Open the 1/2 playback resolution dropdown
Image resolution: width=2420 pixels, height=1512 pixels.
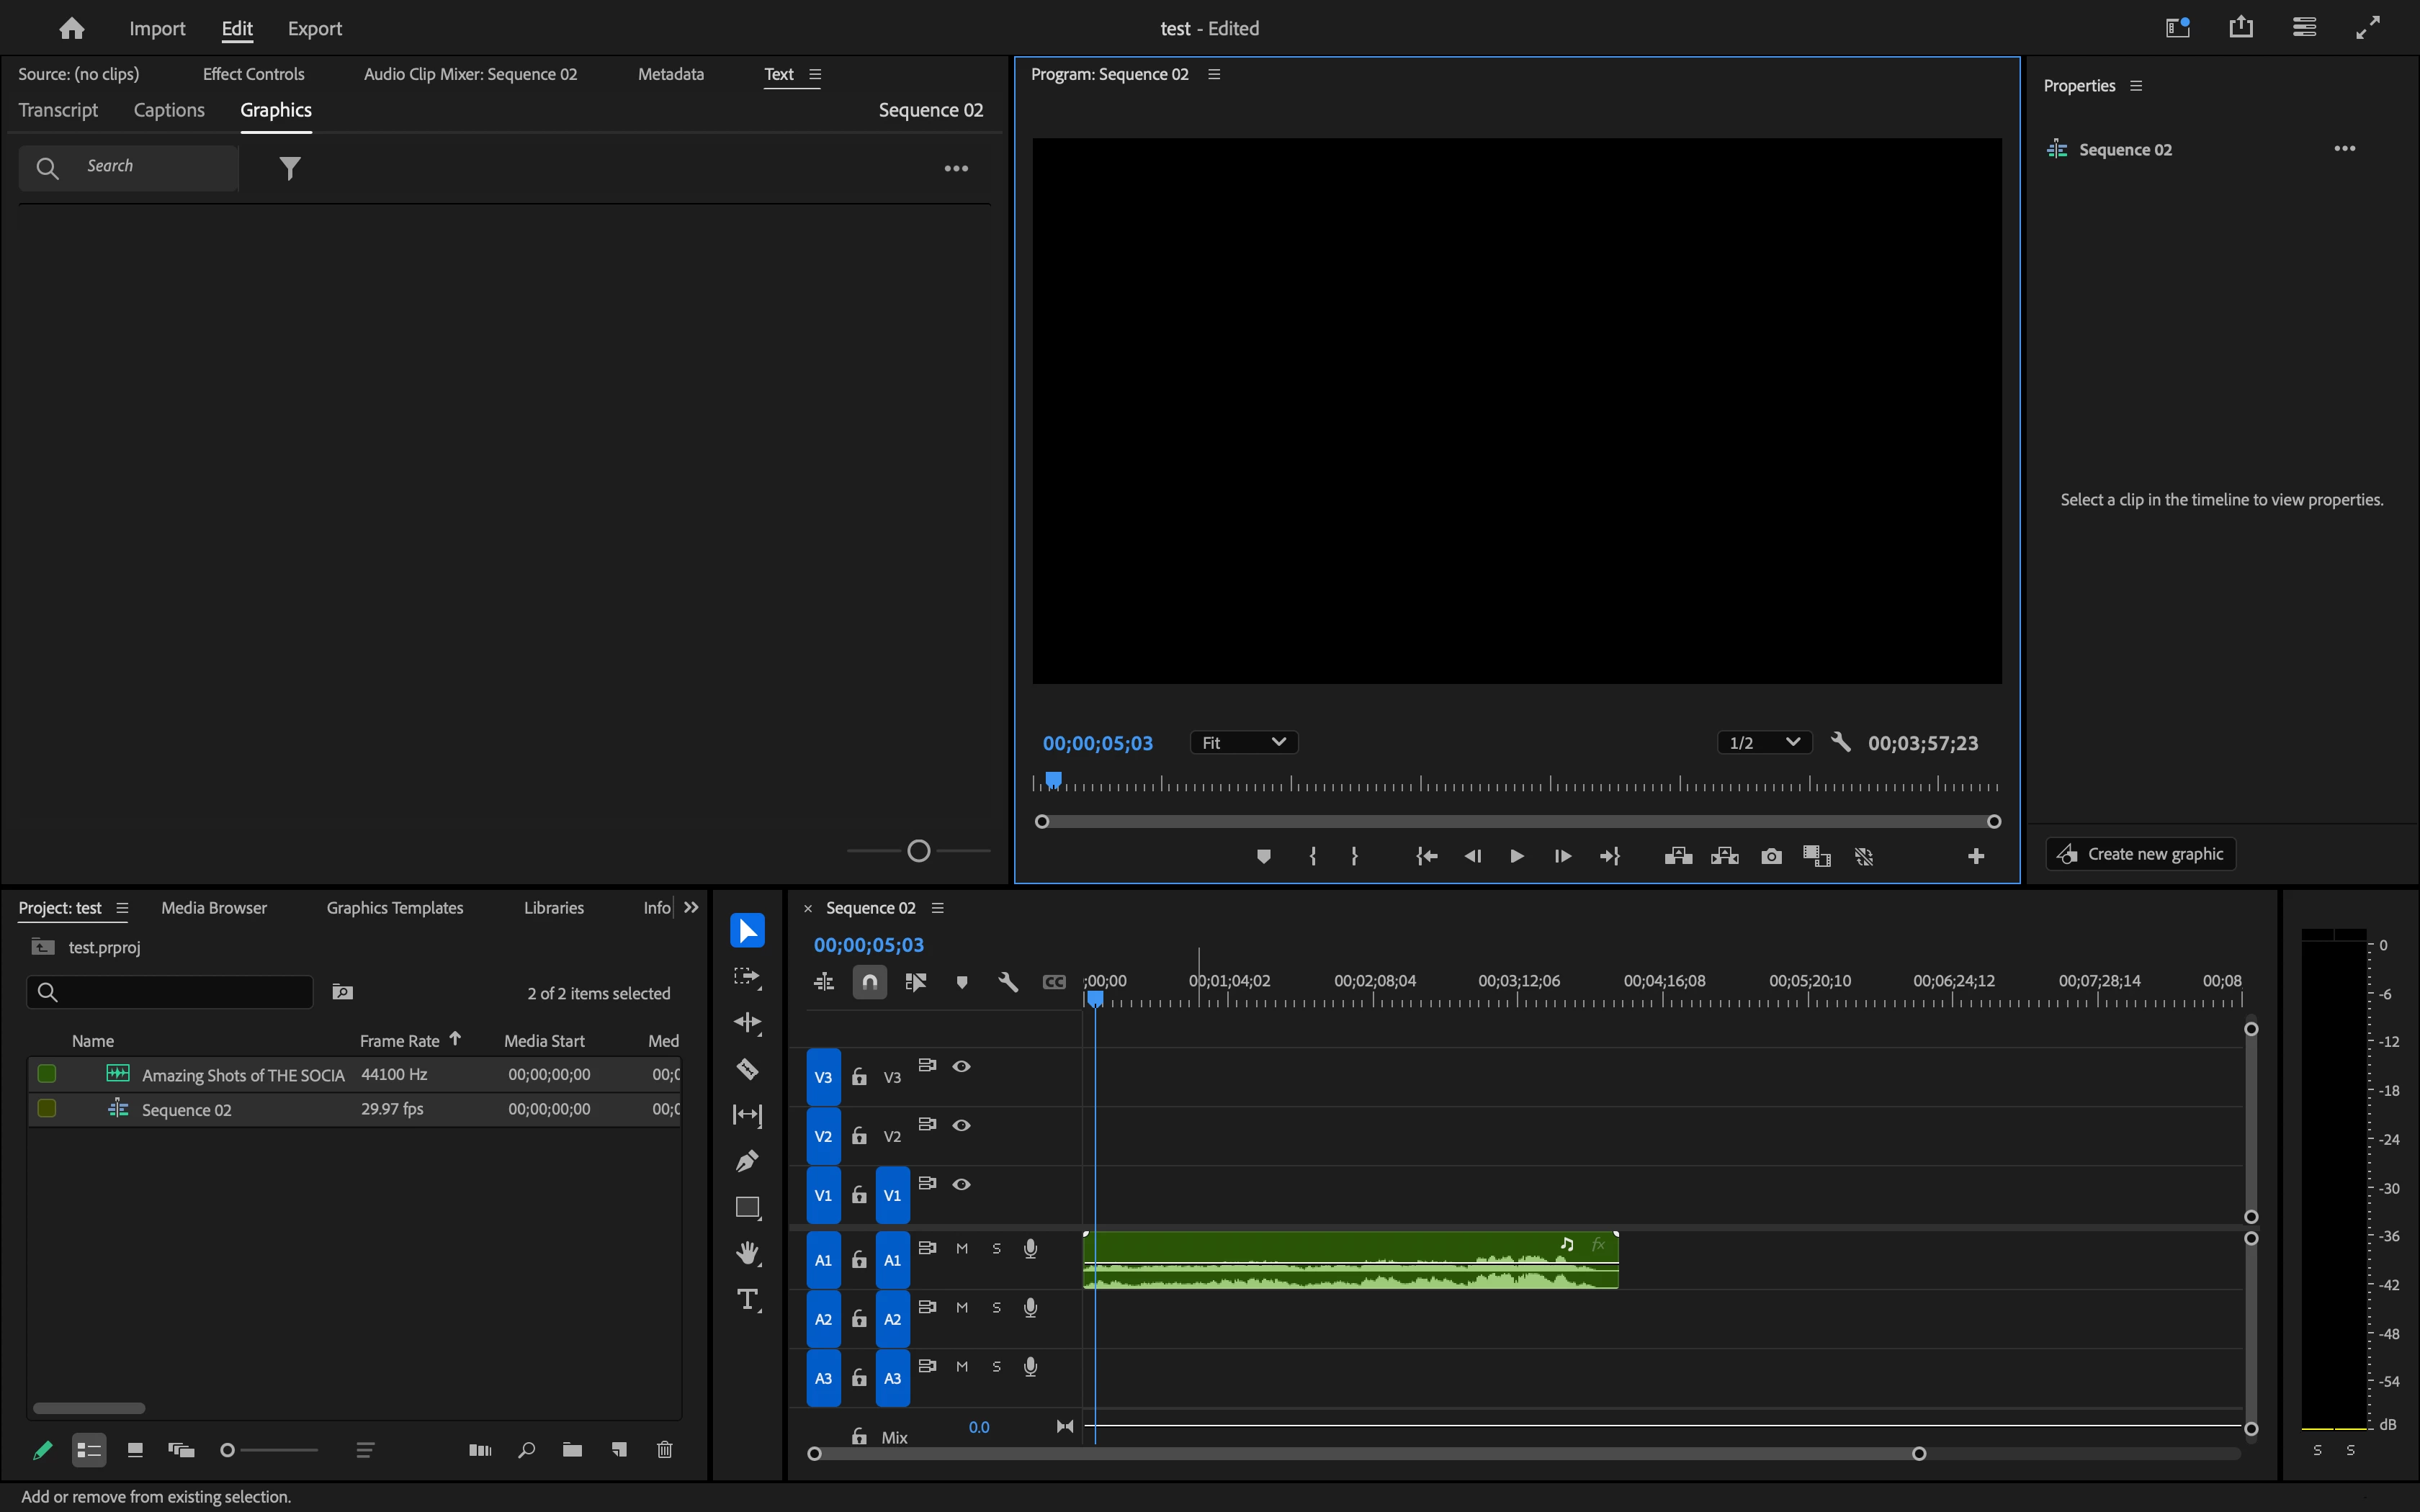(x=1764, y=742)
